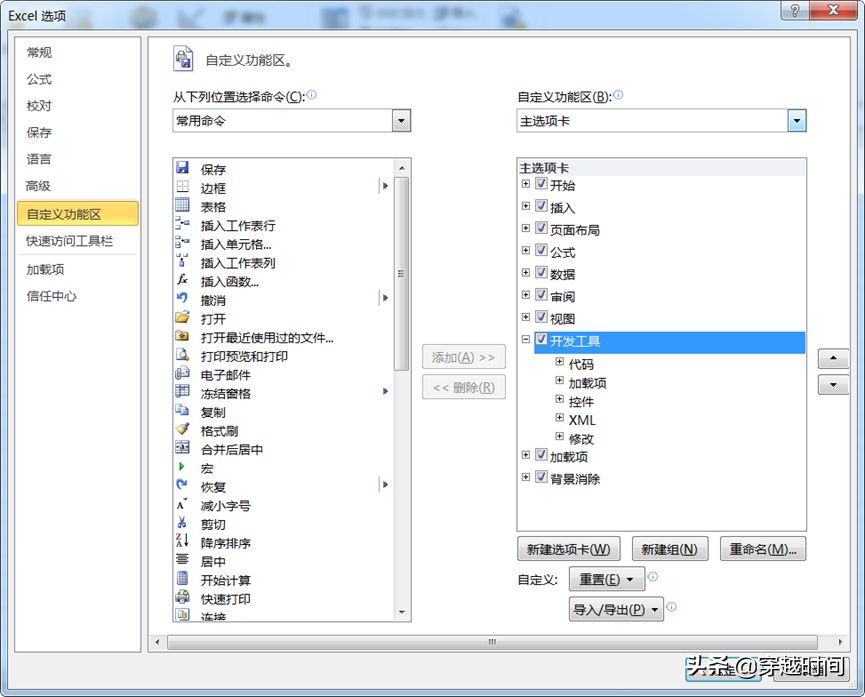Select the 剪切 scissors icon

182,523
